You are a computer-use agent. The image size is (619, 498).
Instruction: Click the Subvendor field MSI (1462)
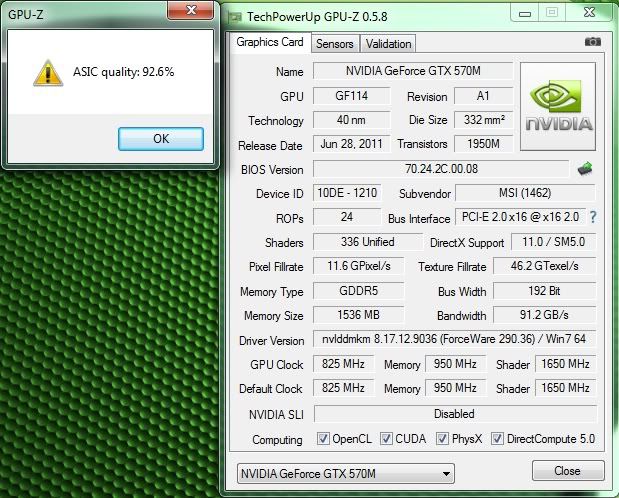tap(525, 193)
